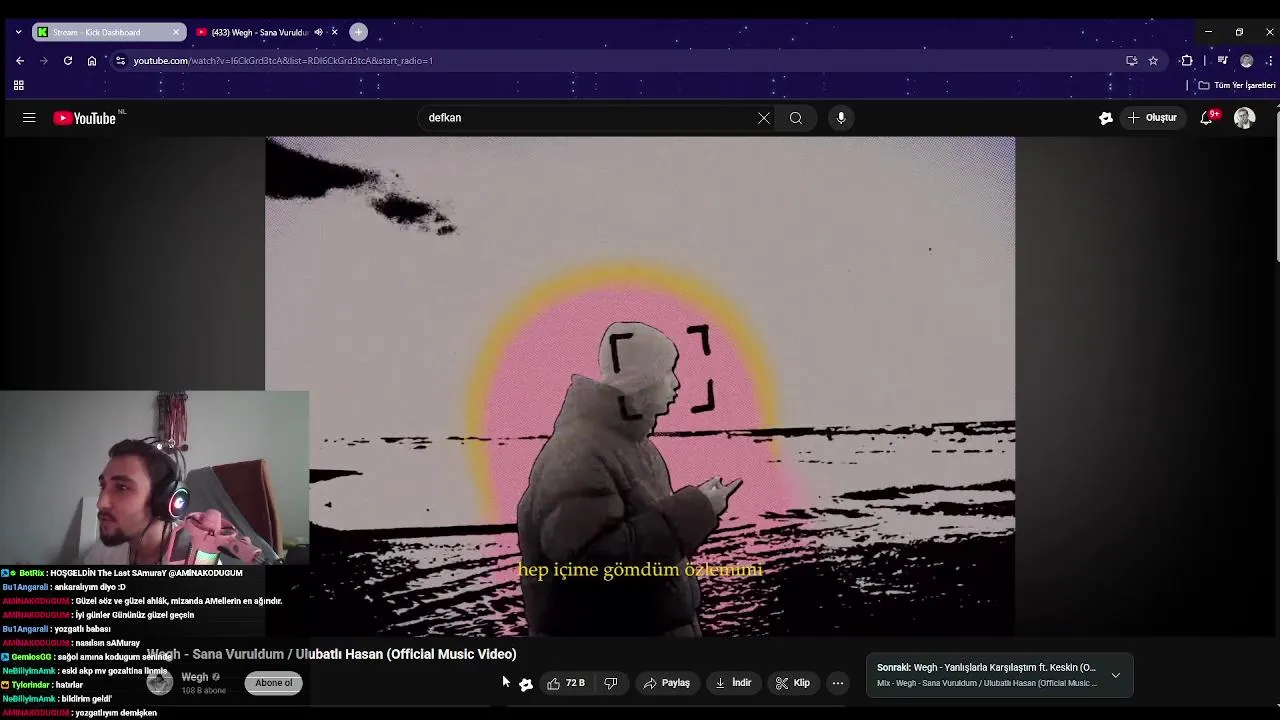This screenshot has width=1280, height=720.
Task: Like the video with thumbs up
Action: point(565,683)
